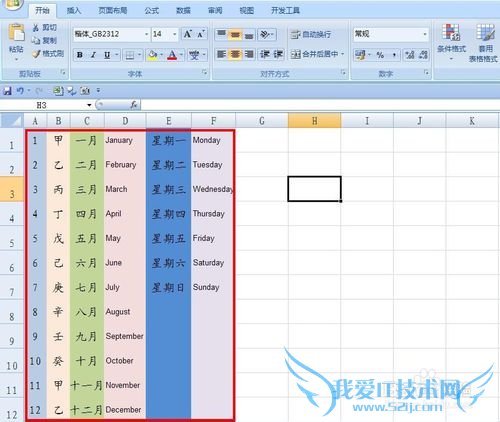Middle align cell content
The image size is (500, 422).
235,34
